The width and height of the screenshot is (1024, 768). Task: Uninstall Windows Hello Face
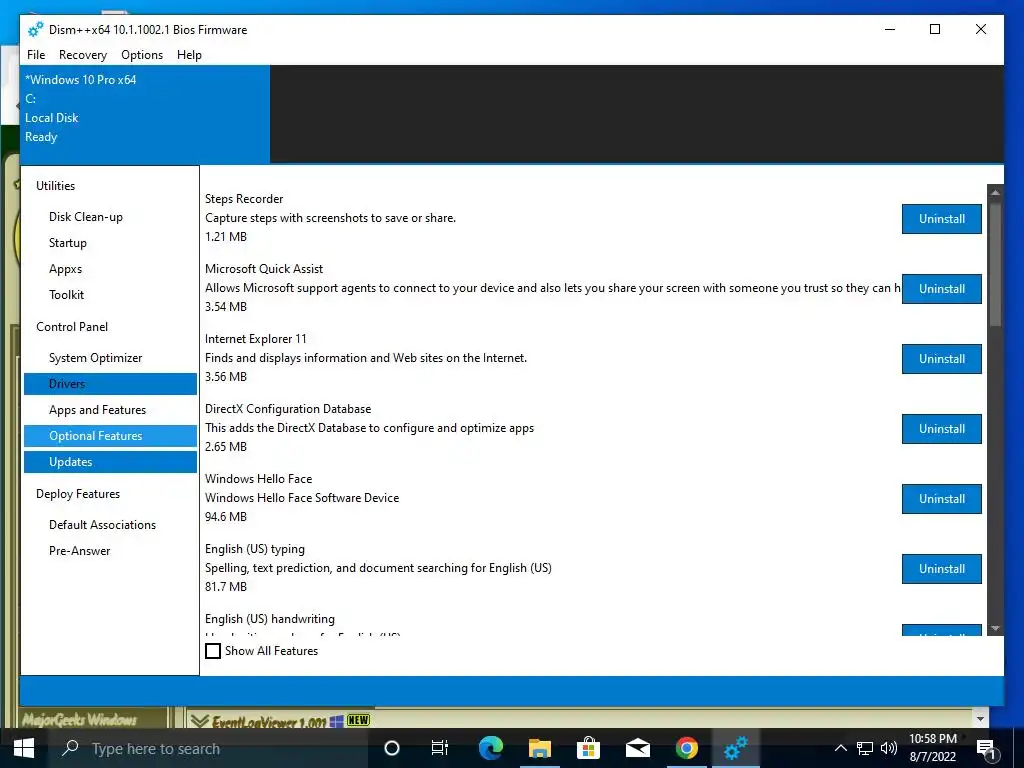click(x=942, y=499)
